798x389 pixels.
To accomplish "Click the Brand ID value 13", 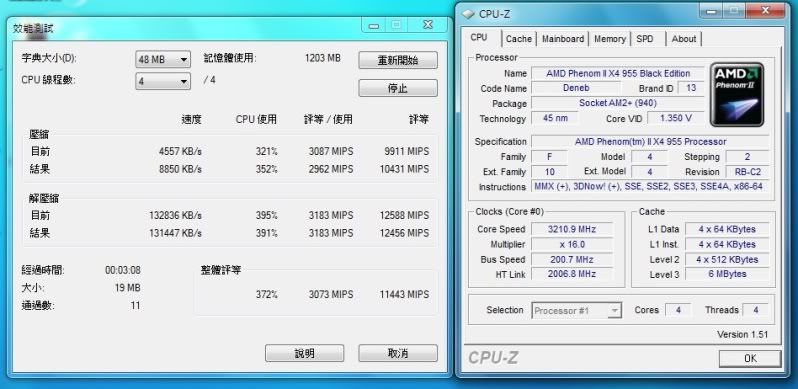I will [691, 88].
